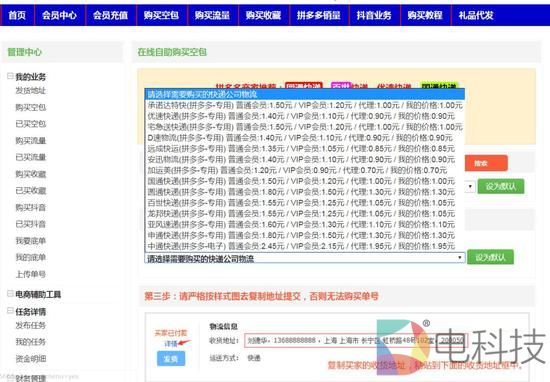This screenshot has width=550, height=382.
Task: Choose 百世快递(拼多多-专用) courier option
Action: click(305, 203)
